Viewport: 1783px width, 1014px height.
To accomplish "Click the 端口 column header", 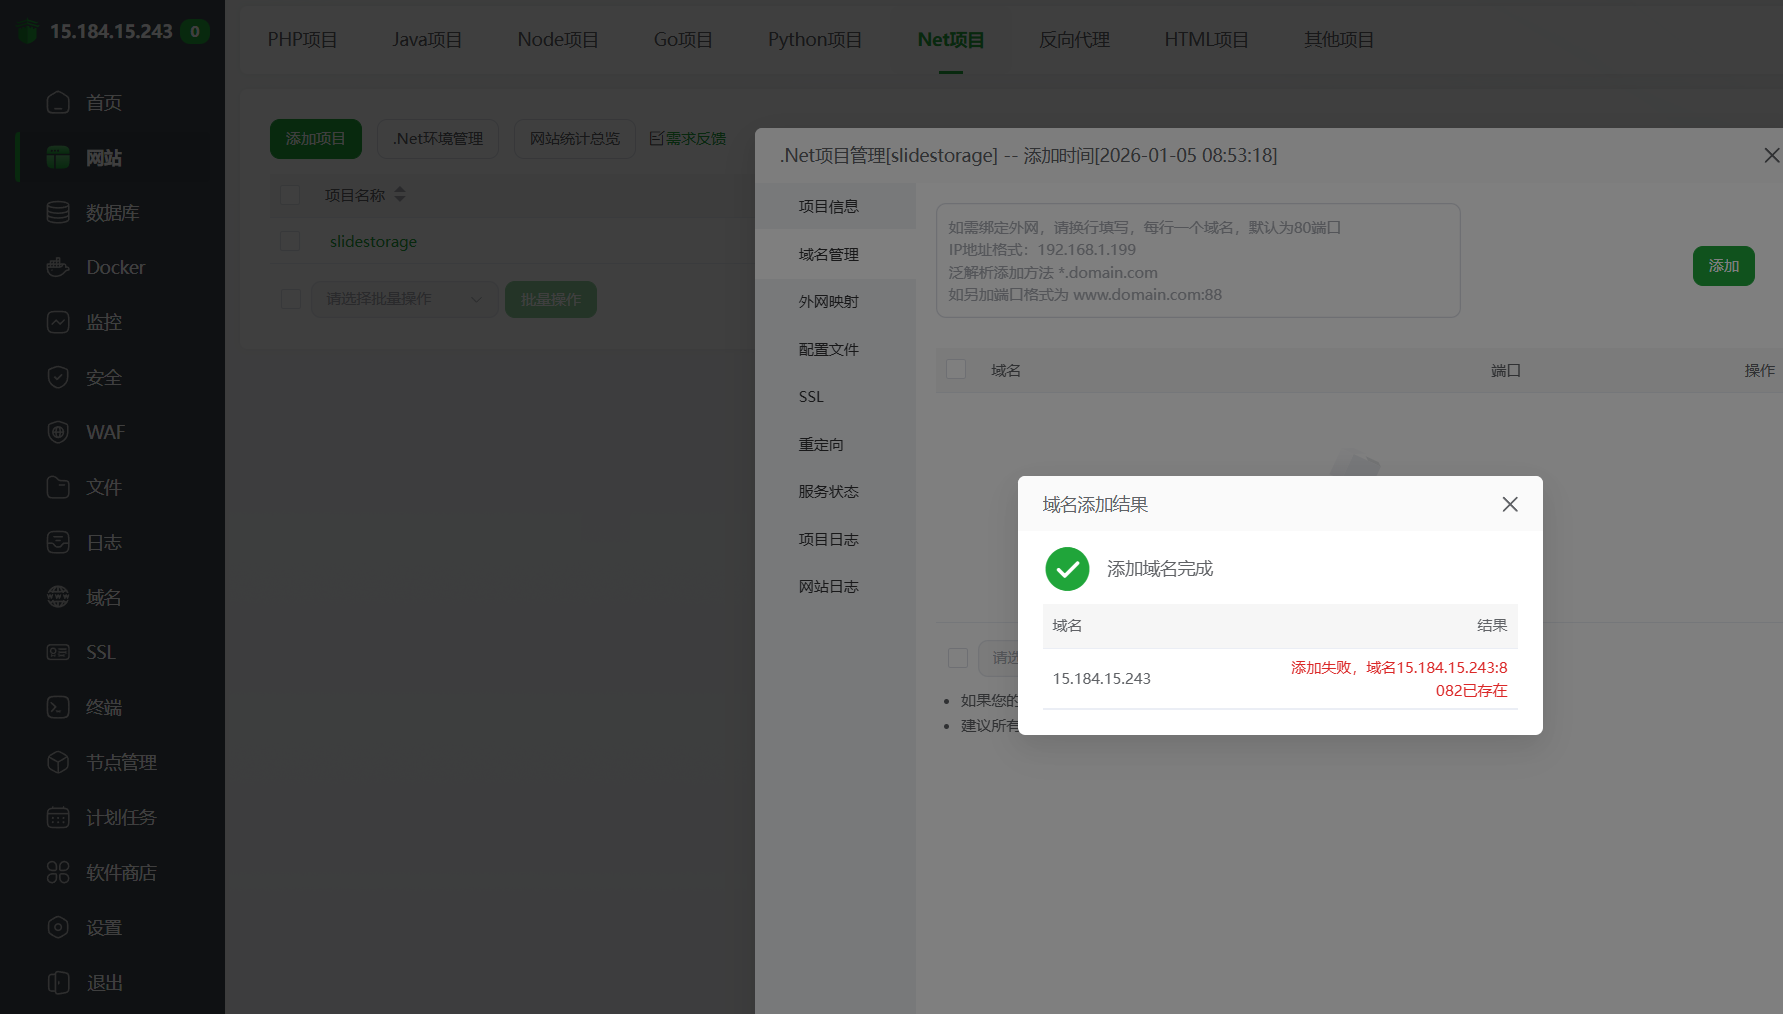I will coord(1505,370).
